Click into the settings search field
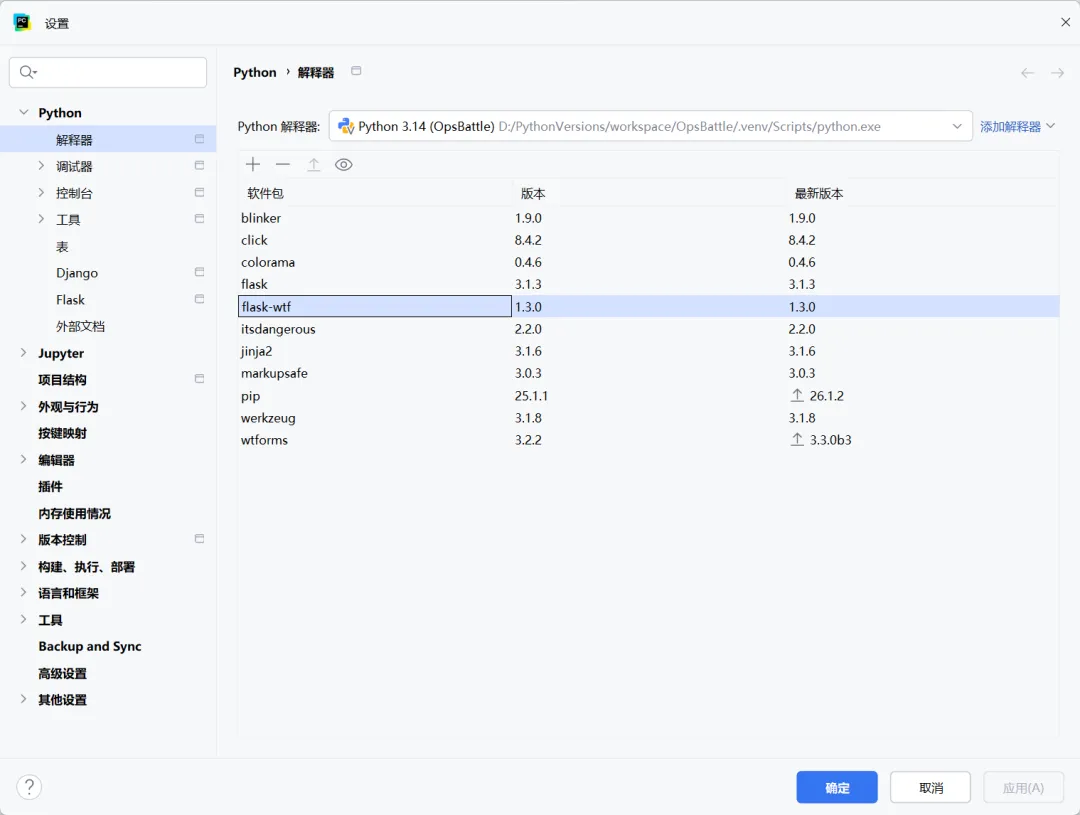The height and width of the screenshot is (815, 1080). click(x=108, y=72)
